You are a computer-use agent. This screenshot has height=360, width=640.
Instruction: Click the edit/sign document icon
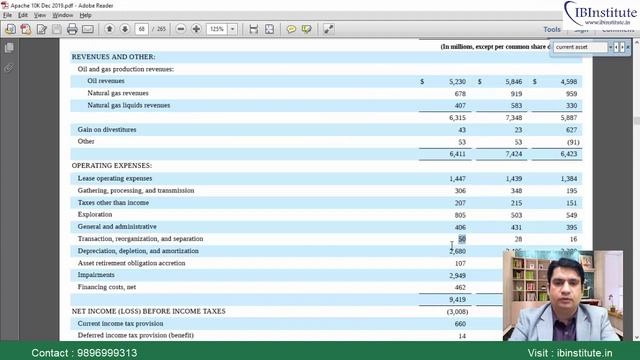pos(42,29)
